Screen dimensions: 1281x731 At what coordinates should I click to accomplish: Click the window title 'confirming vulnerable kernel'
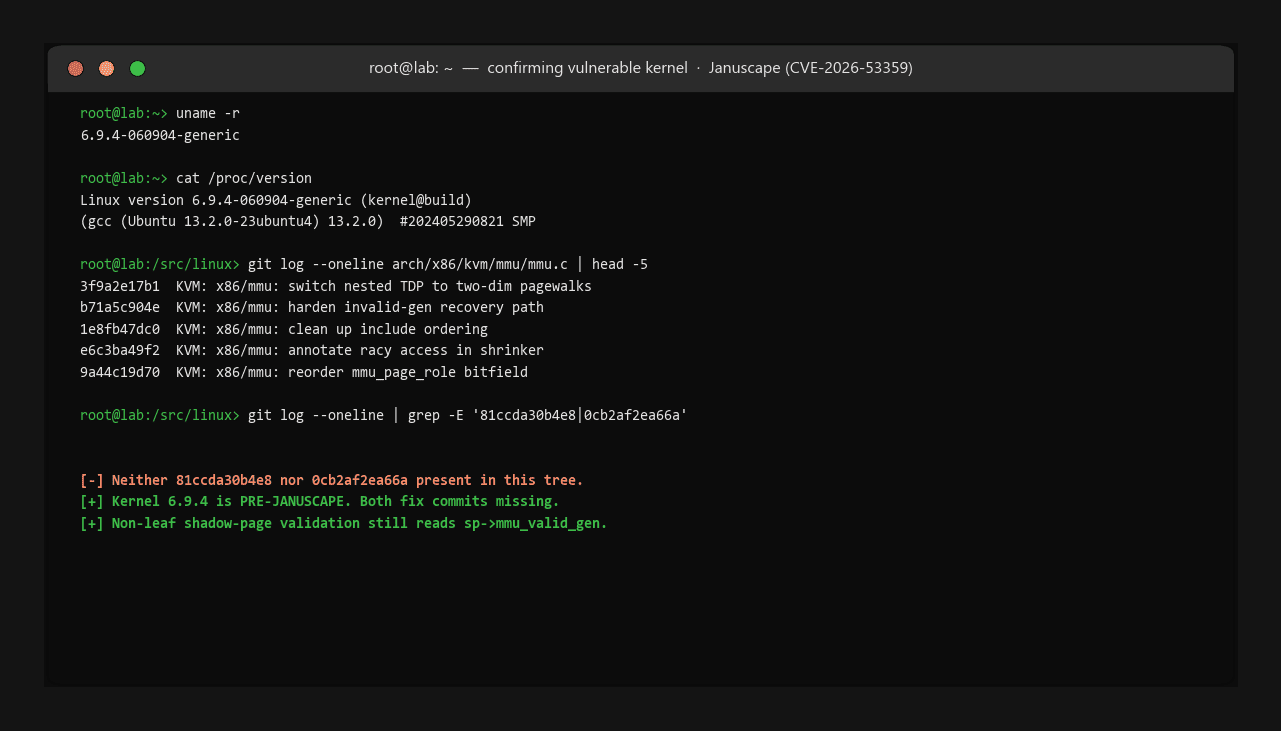[587, 68]
